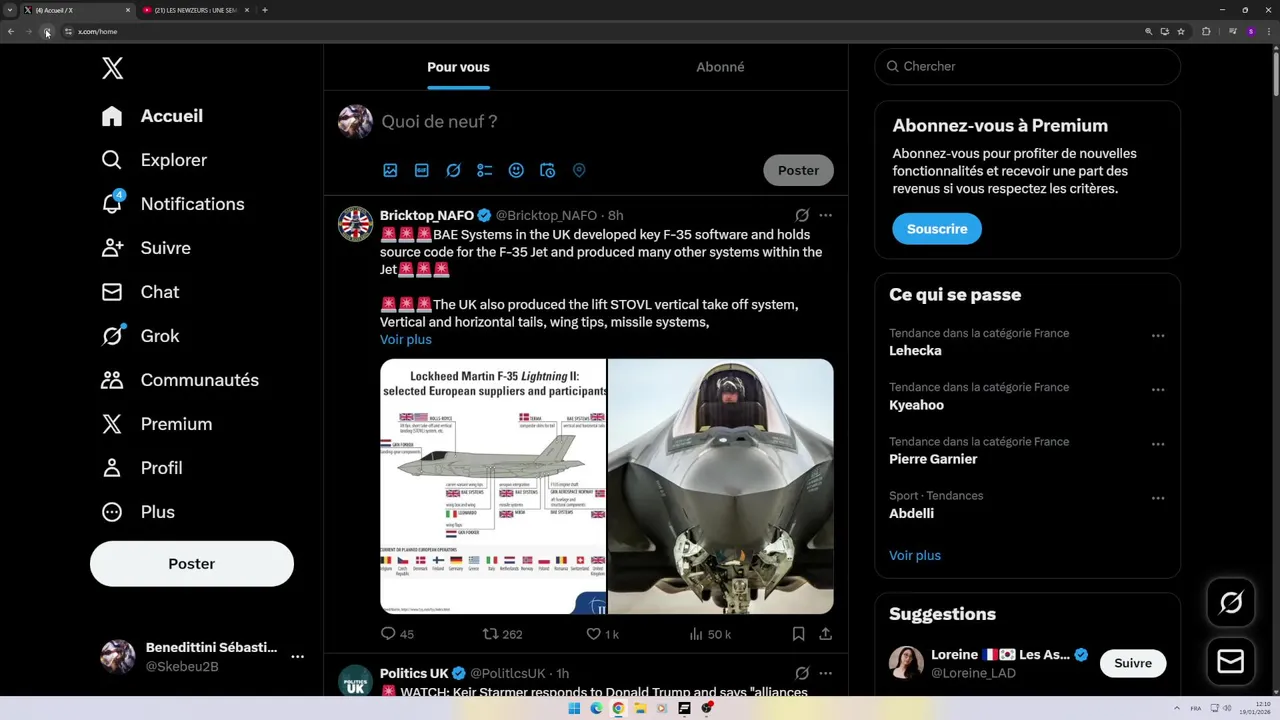
Task: Open Bricktop_NAFO avatar
Action: pos(355,224)
